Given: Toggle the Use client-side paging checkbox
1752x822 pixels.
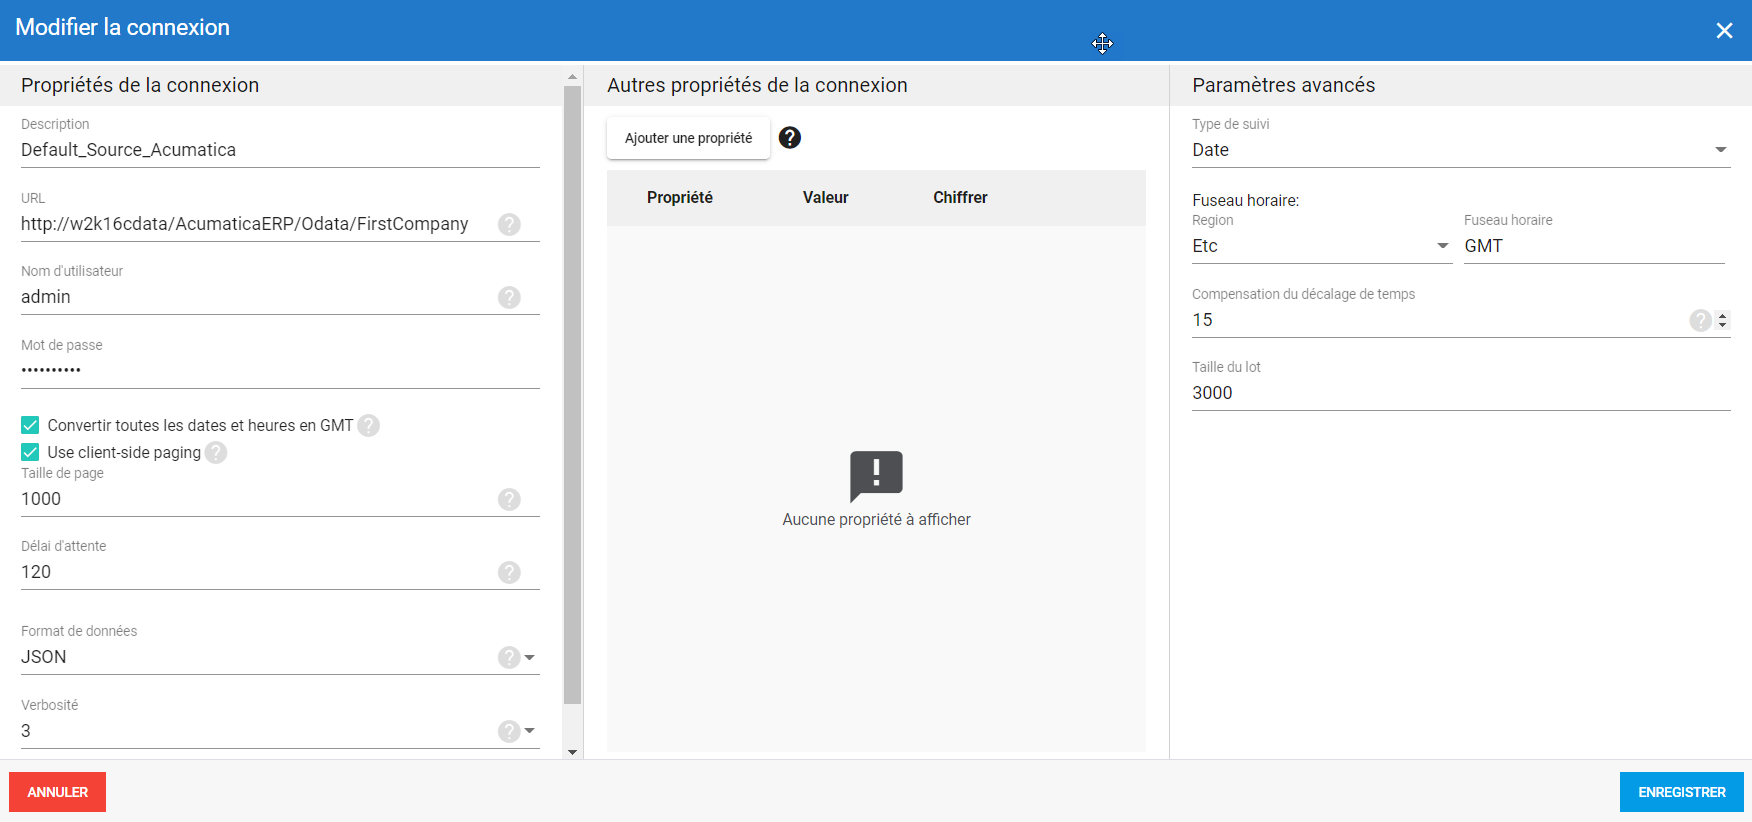Looking at the screenshot, I should [x=31, y=453].
